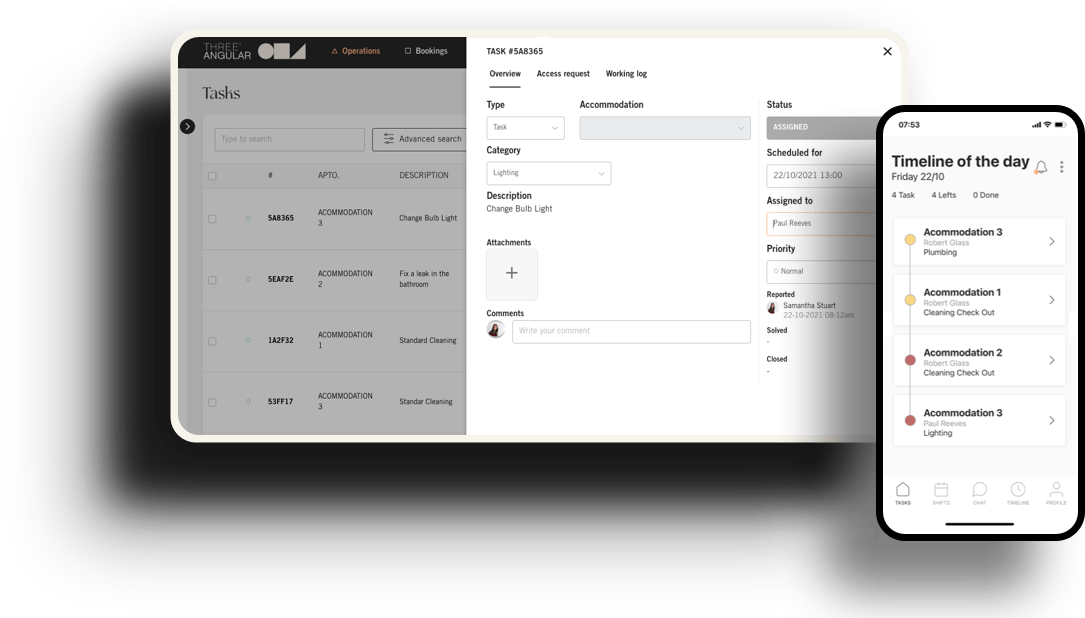Click the phone signal strength icon
Screen dimensions: 1085x618
pyautogui.click(x=1036, y=125)
